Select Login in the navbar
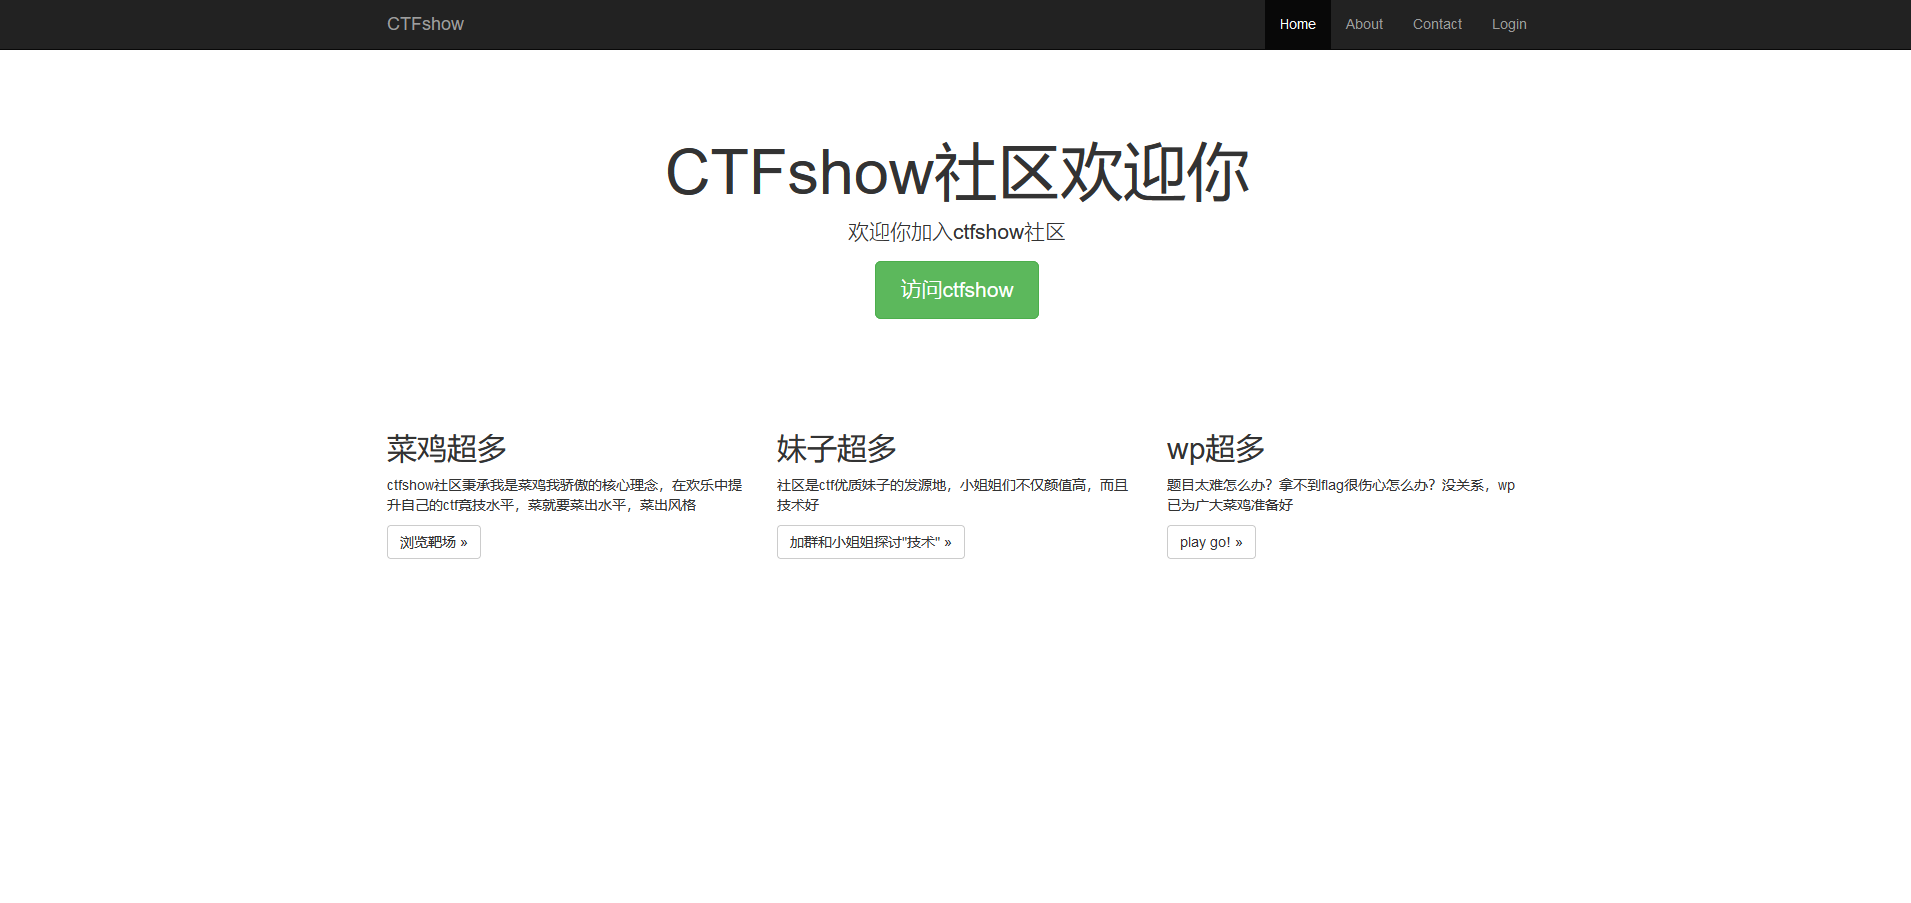This screenshot has height=903, width=1911. pyautogui.click(x=1509, y=24)
